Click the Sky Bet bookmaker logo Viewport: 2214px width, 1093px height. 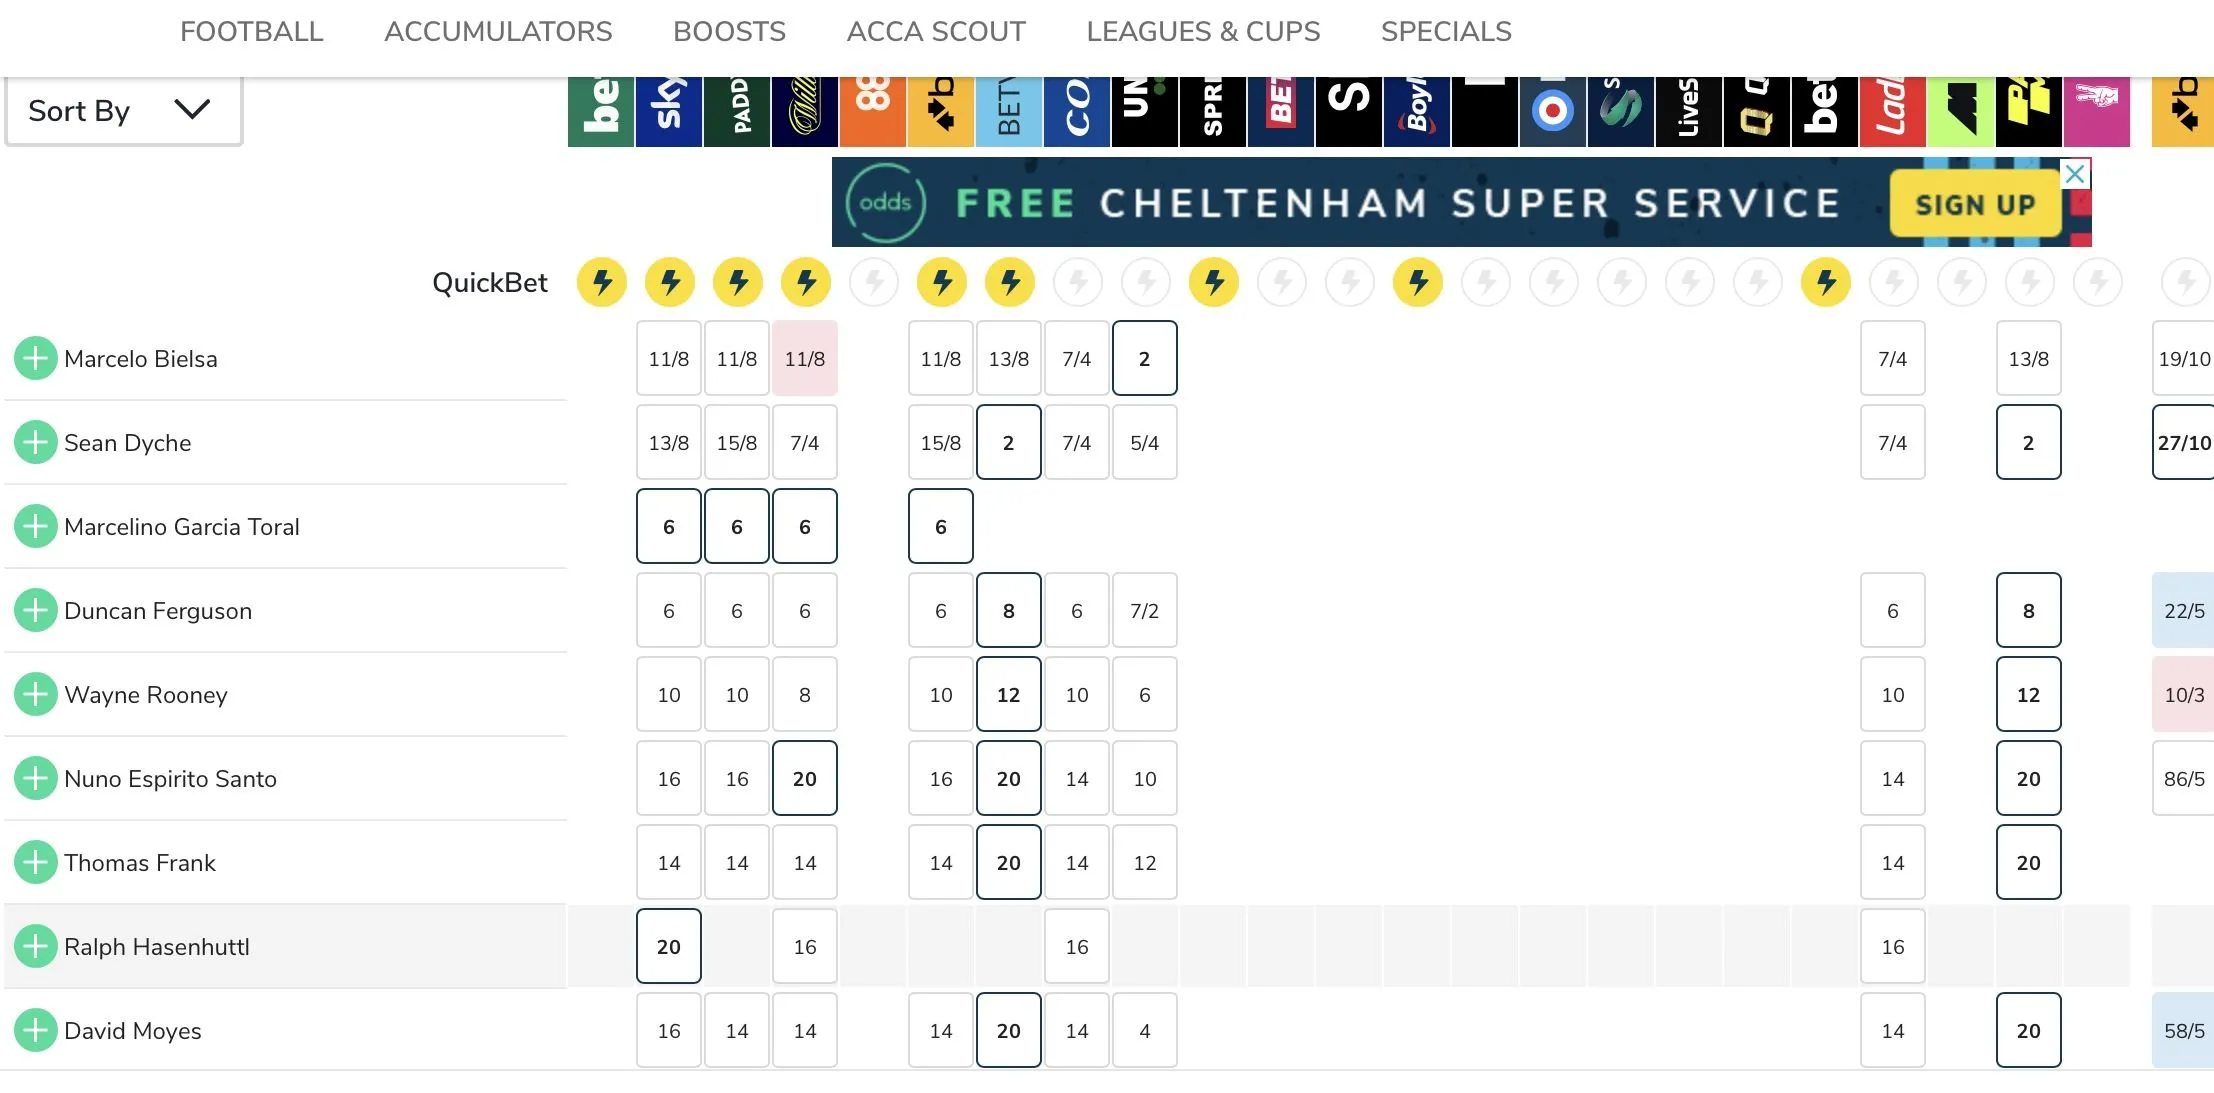pyautogui.click(x=669, y=111)
